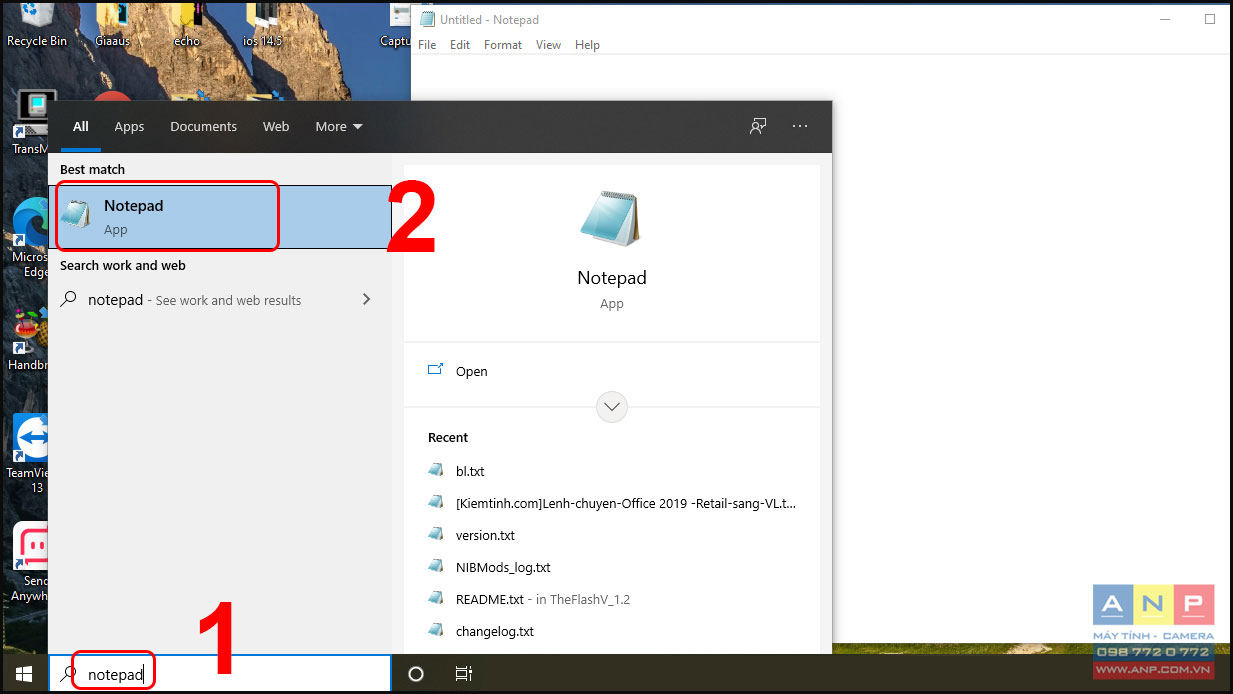Switch to the All search tab

(81, 126)
